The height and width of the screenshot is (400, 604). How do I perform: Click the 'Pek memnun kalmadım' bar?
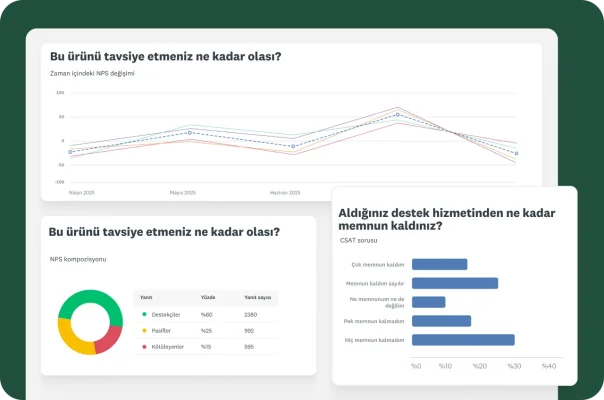coord(441,321)
